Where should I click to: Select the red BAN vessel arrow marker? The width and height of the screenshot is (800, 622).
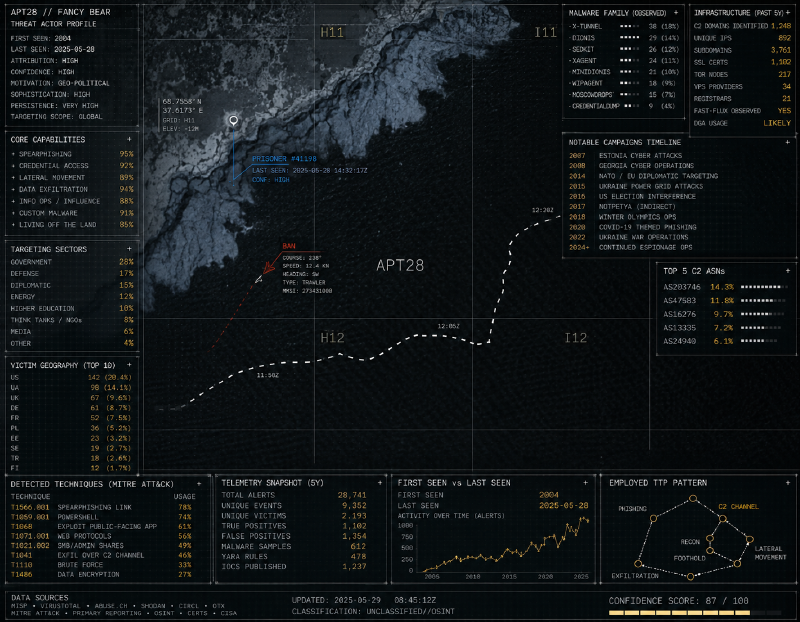(x=268, y=267)
